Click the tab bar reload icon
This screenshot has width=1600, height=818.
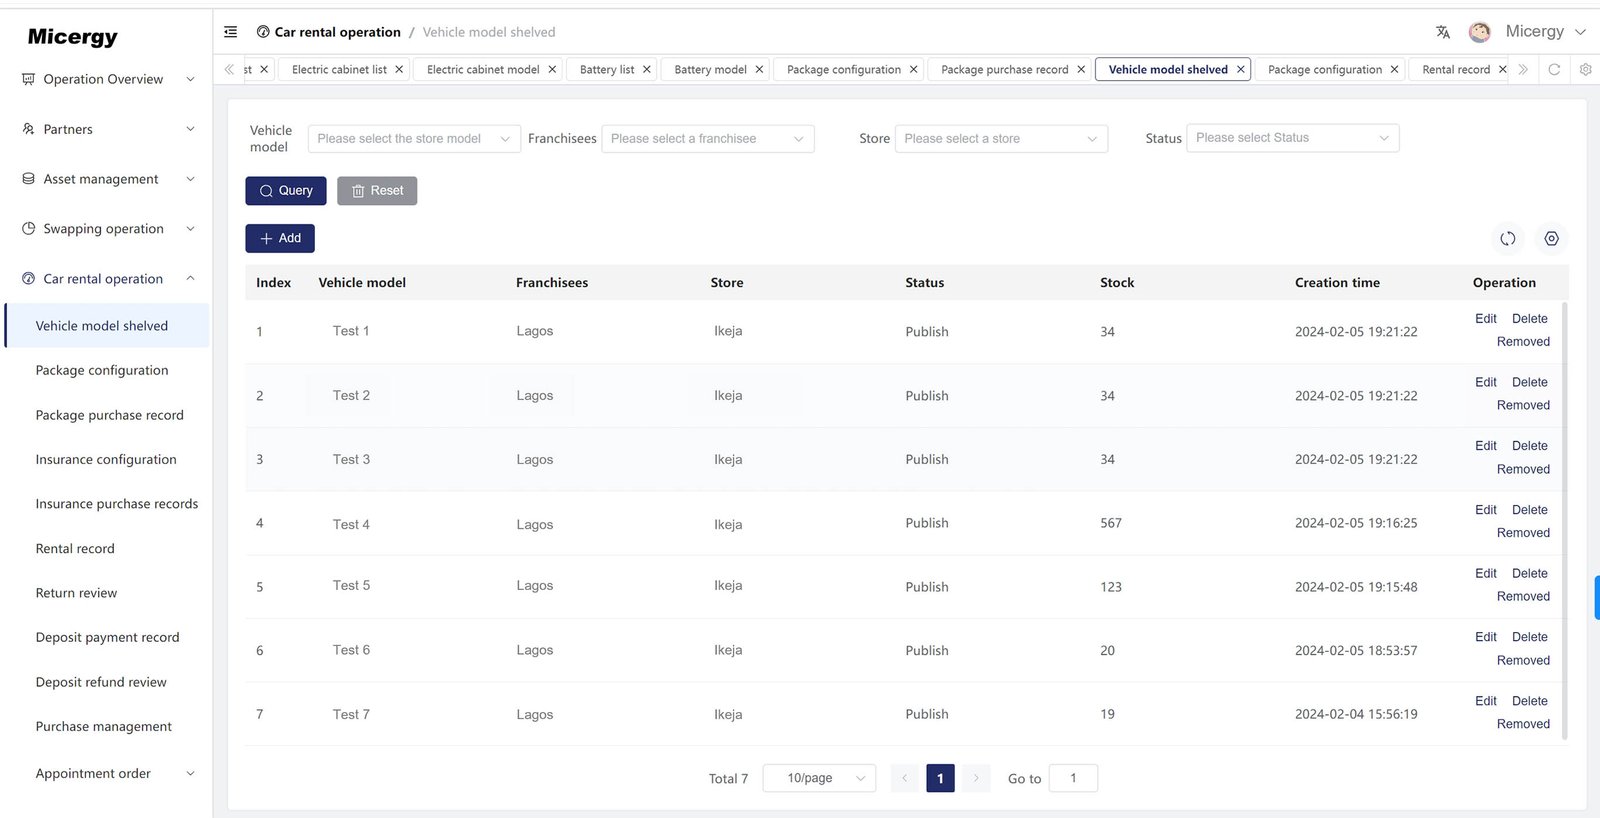click(1554, 70)
